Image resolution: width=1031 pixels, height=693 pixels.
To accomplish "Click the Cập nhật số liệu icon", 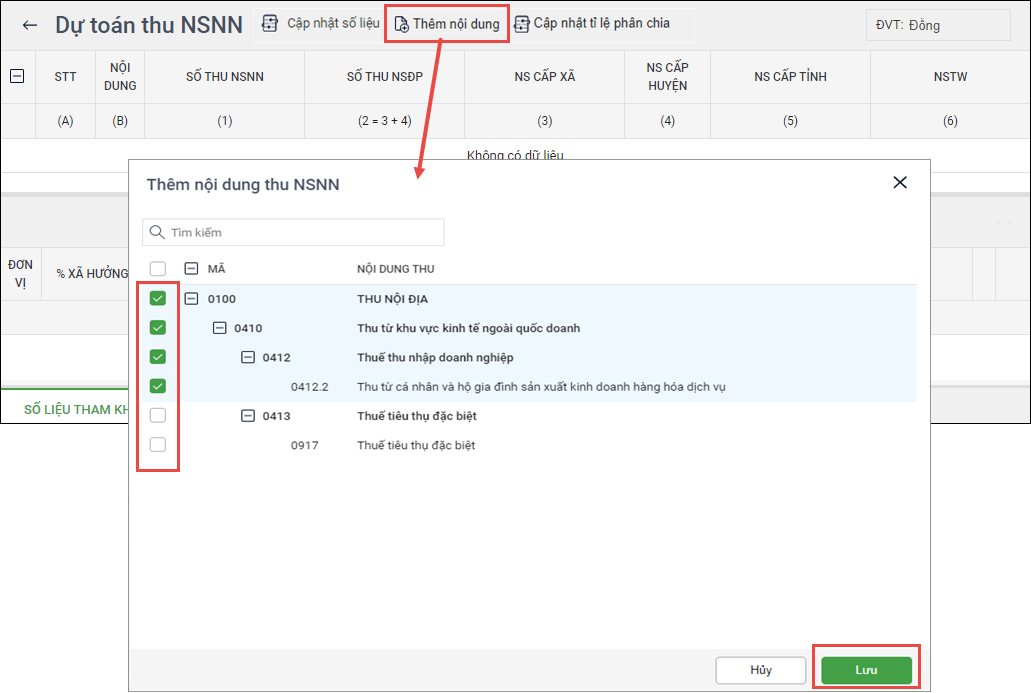I will pos(269,23).
